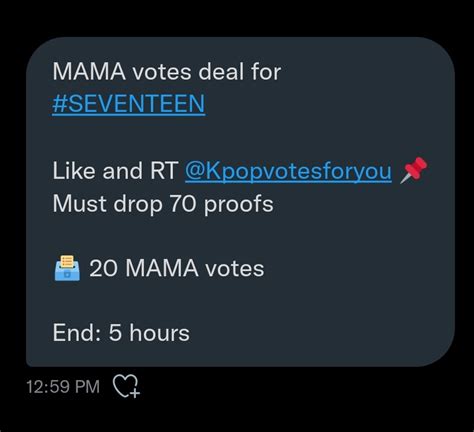Select the 'Must drop 70 proofs' line
This screenshot has height=432, width=474.
pos(163,204)
